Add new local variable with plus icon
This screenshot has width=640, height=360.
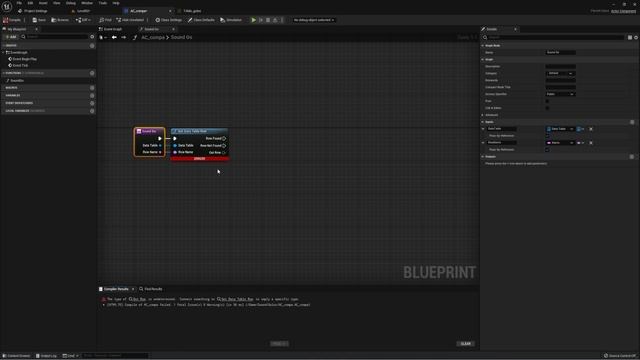[x=92, y=111]
